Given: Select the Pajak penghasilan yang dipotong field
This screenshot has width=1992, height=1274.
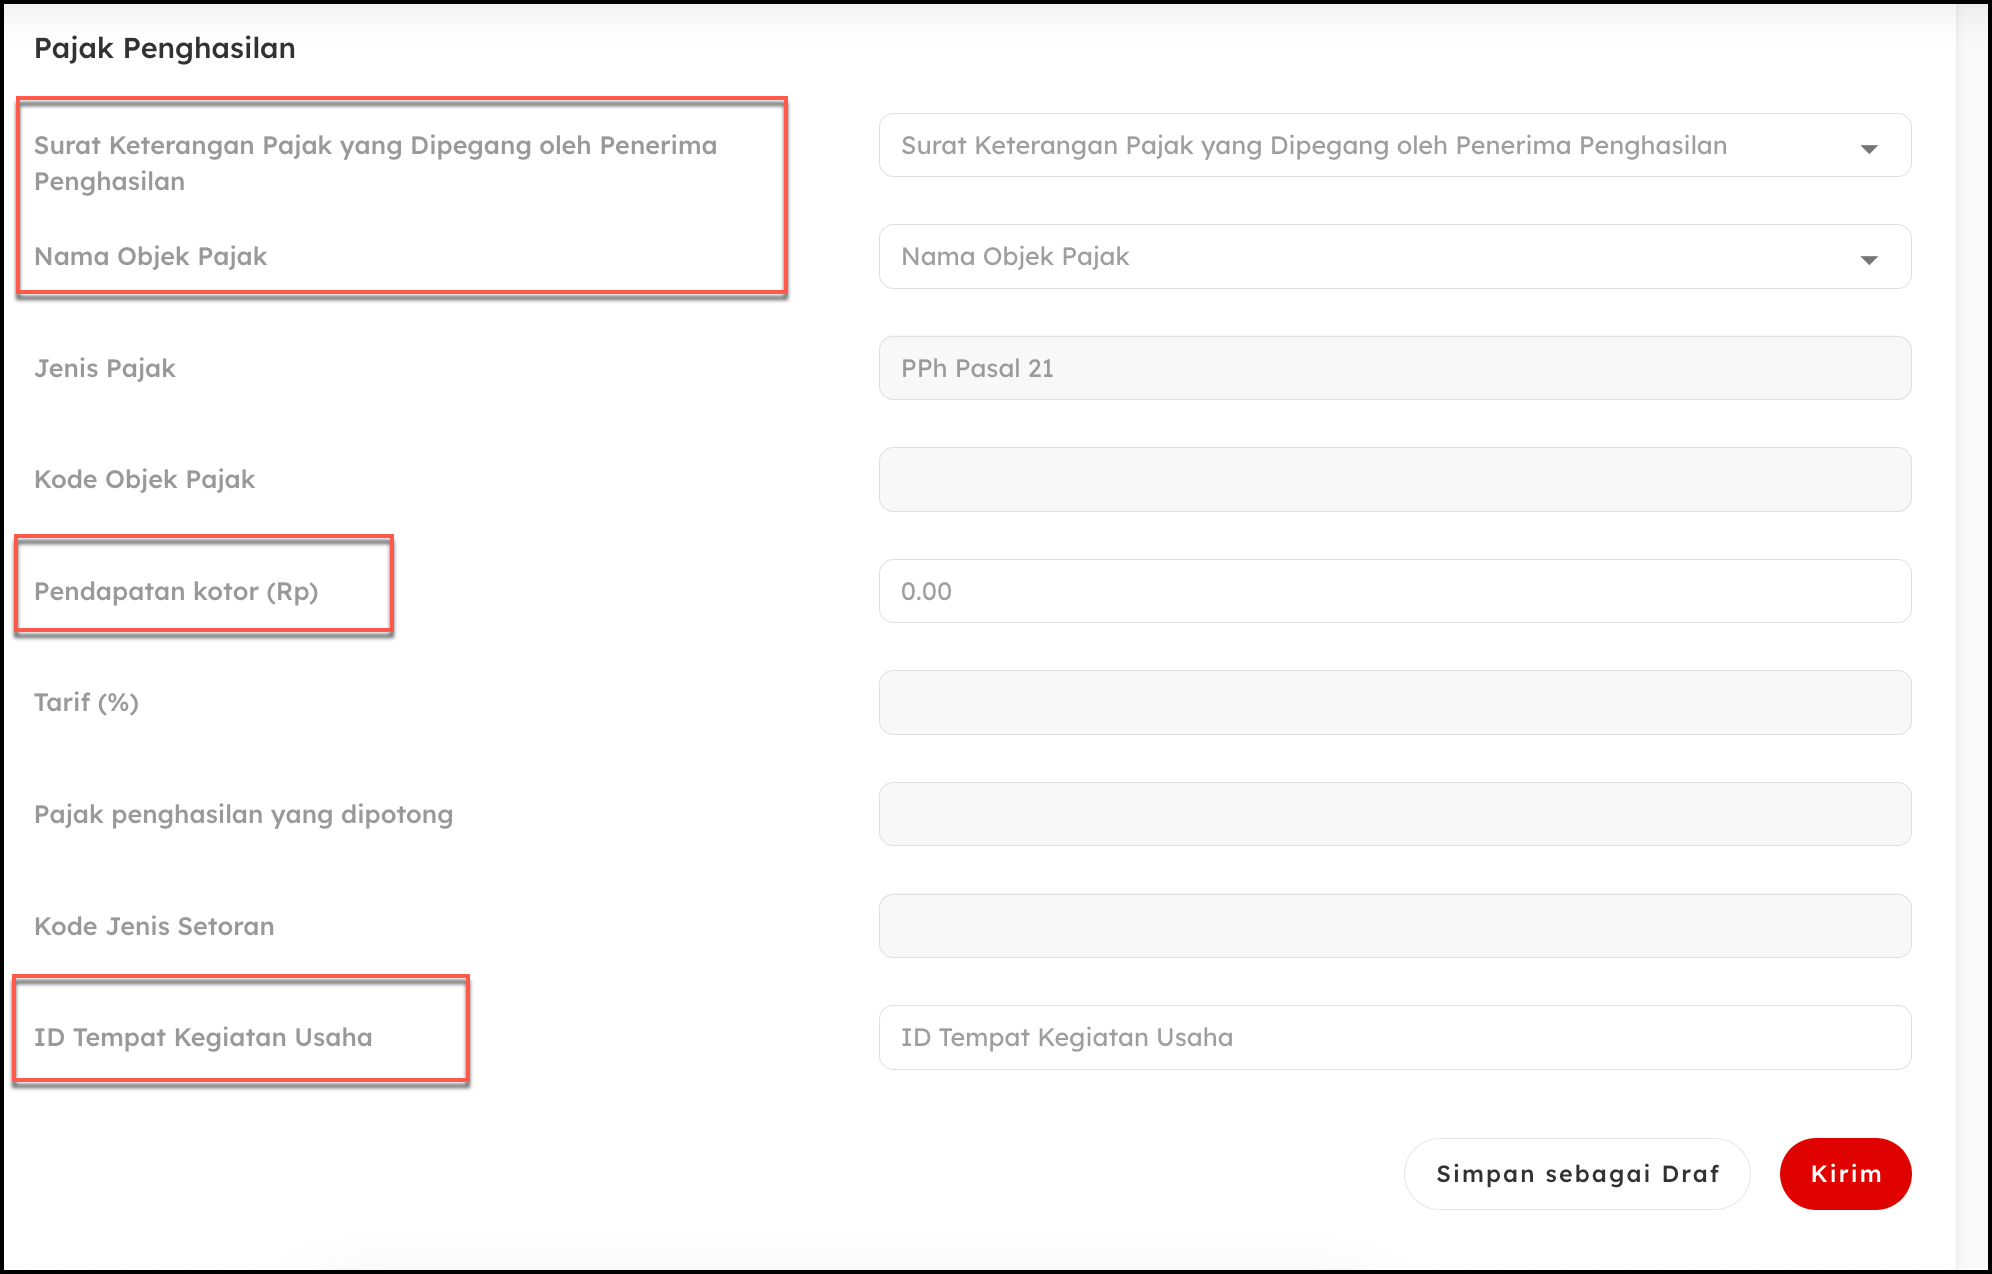Looking at the screenshot, I should [x=1394, y=814].
